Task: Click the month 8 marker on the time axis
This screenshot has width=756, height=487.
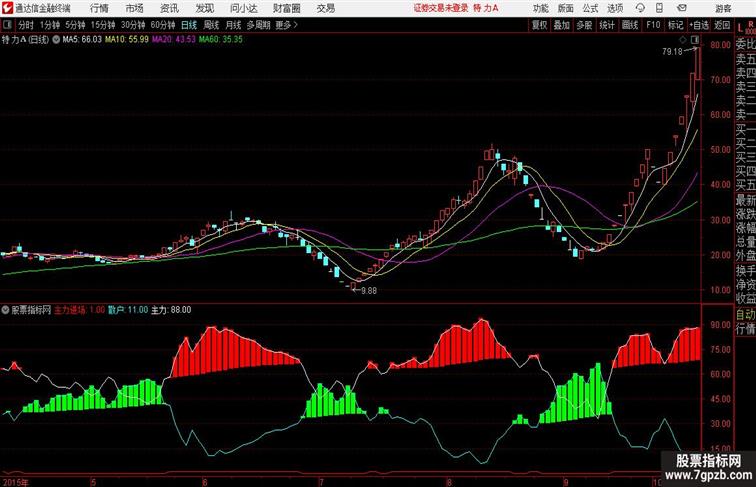Action: tap(449, 482)
